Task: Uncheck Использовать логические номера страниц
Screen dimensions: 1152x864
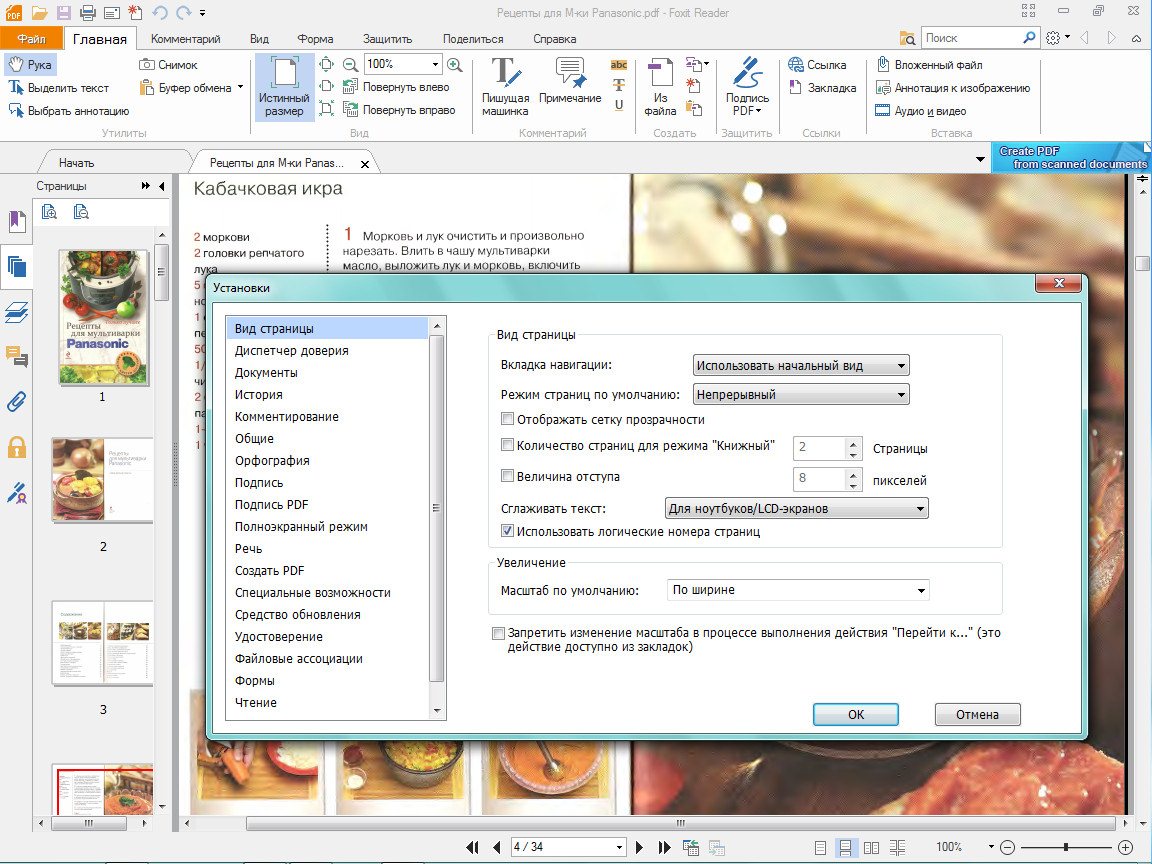Action: pos(508,532)
